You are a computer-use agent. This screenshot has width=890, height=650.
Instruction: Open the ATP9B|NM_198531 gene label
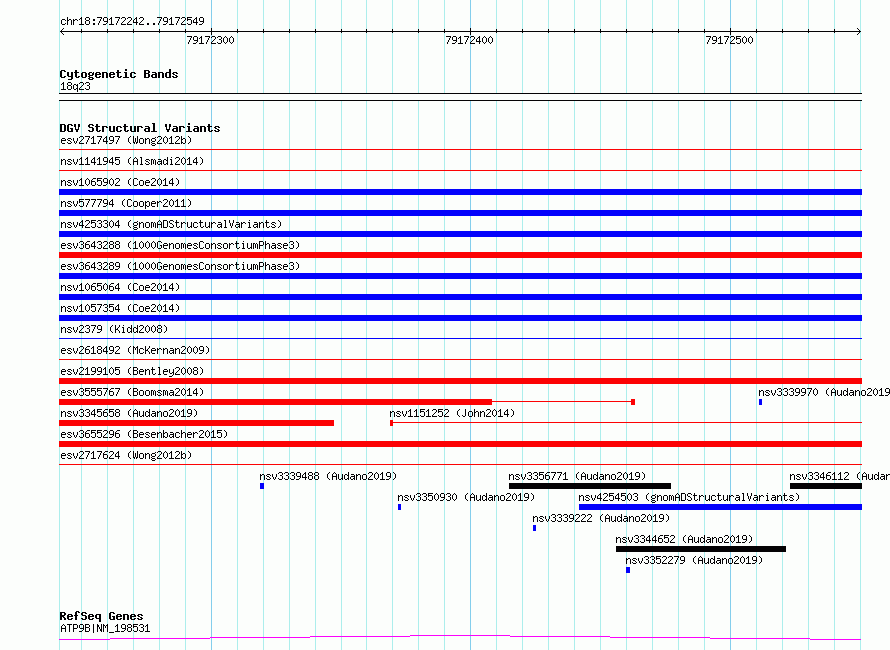[105, 628]
